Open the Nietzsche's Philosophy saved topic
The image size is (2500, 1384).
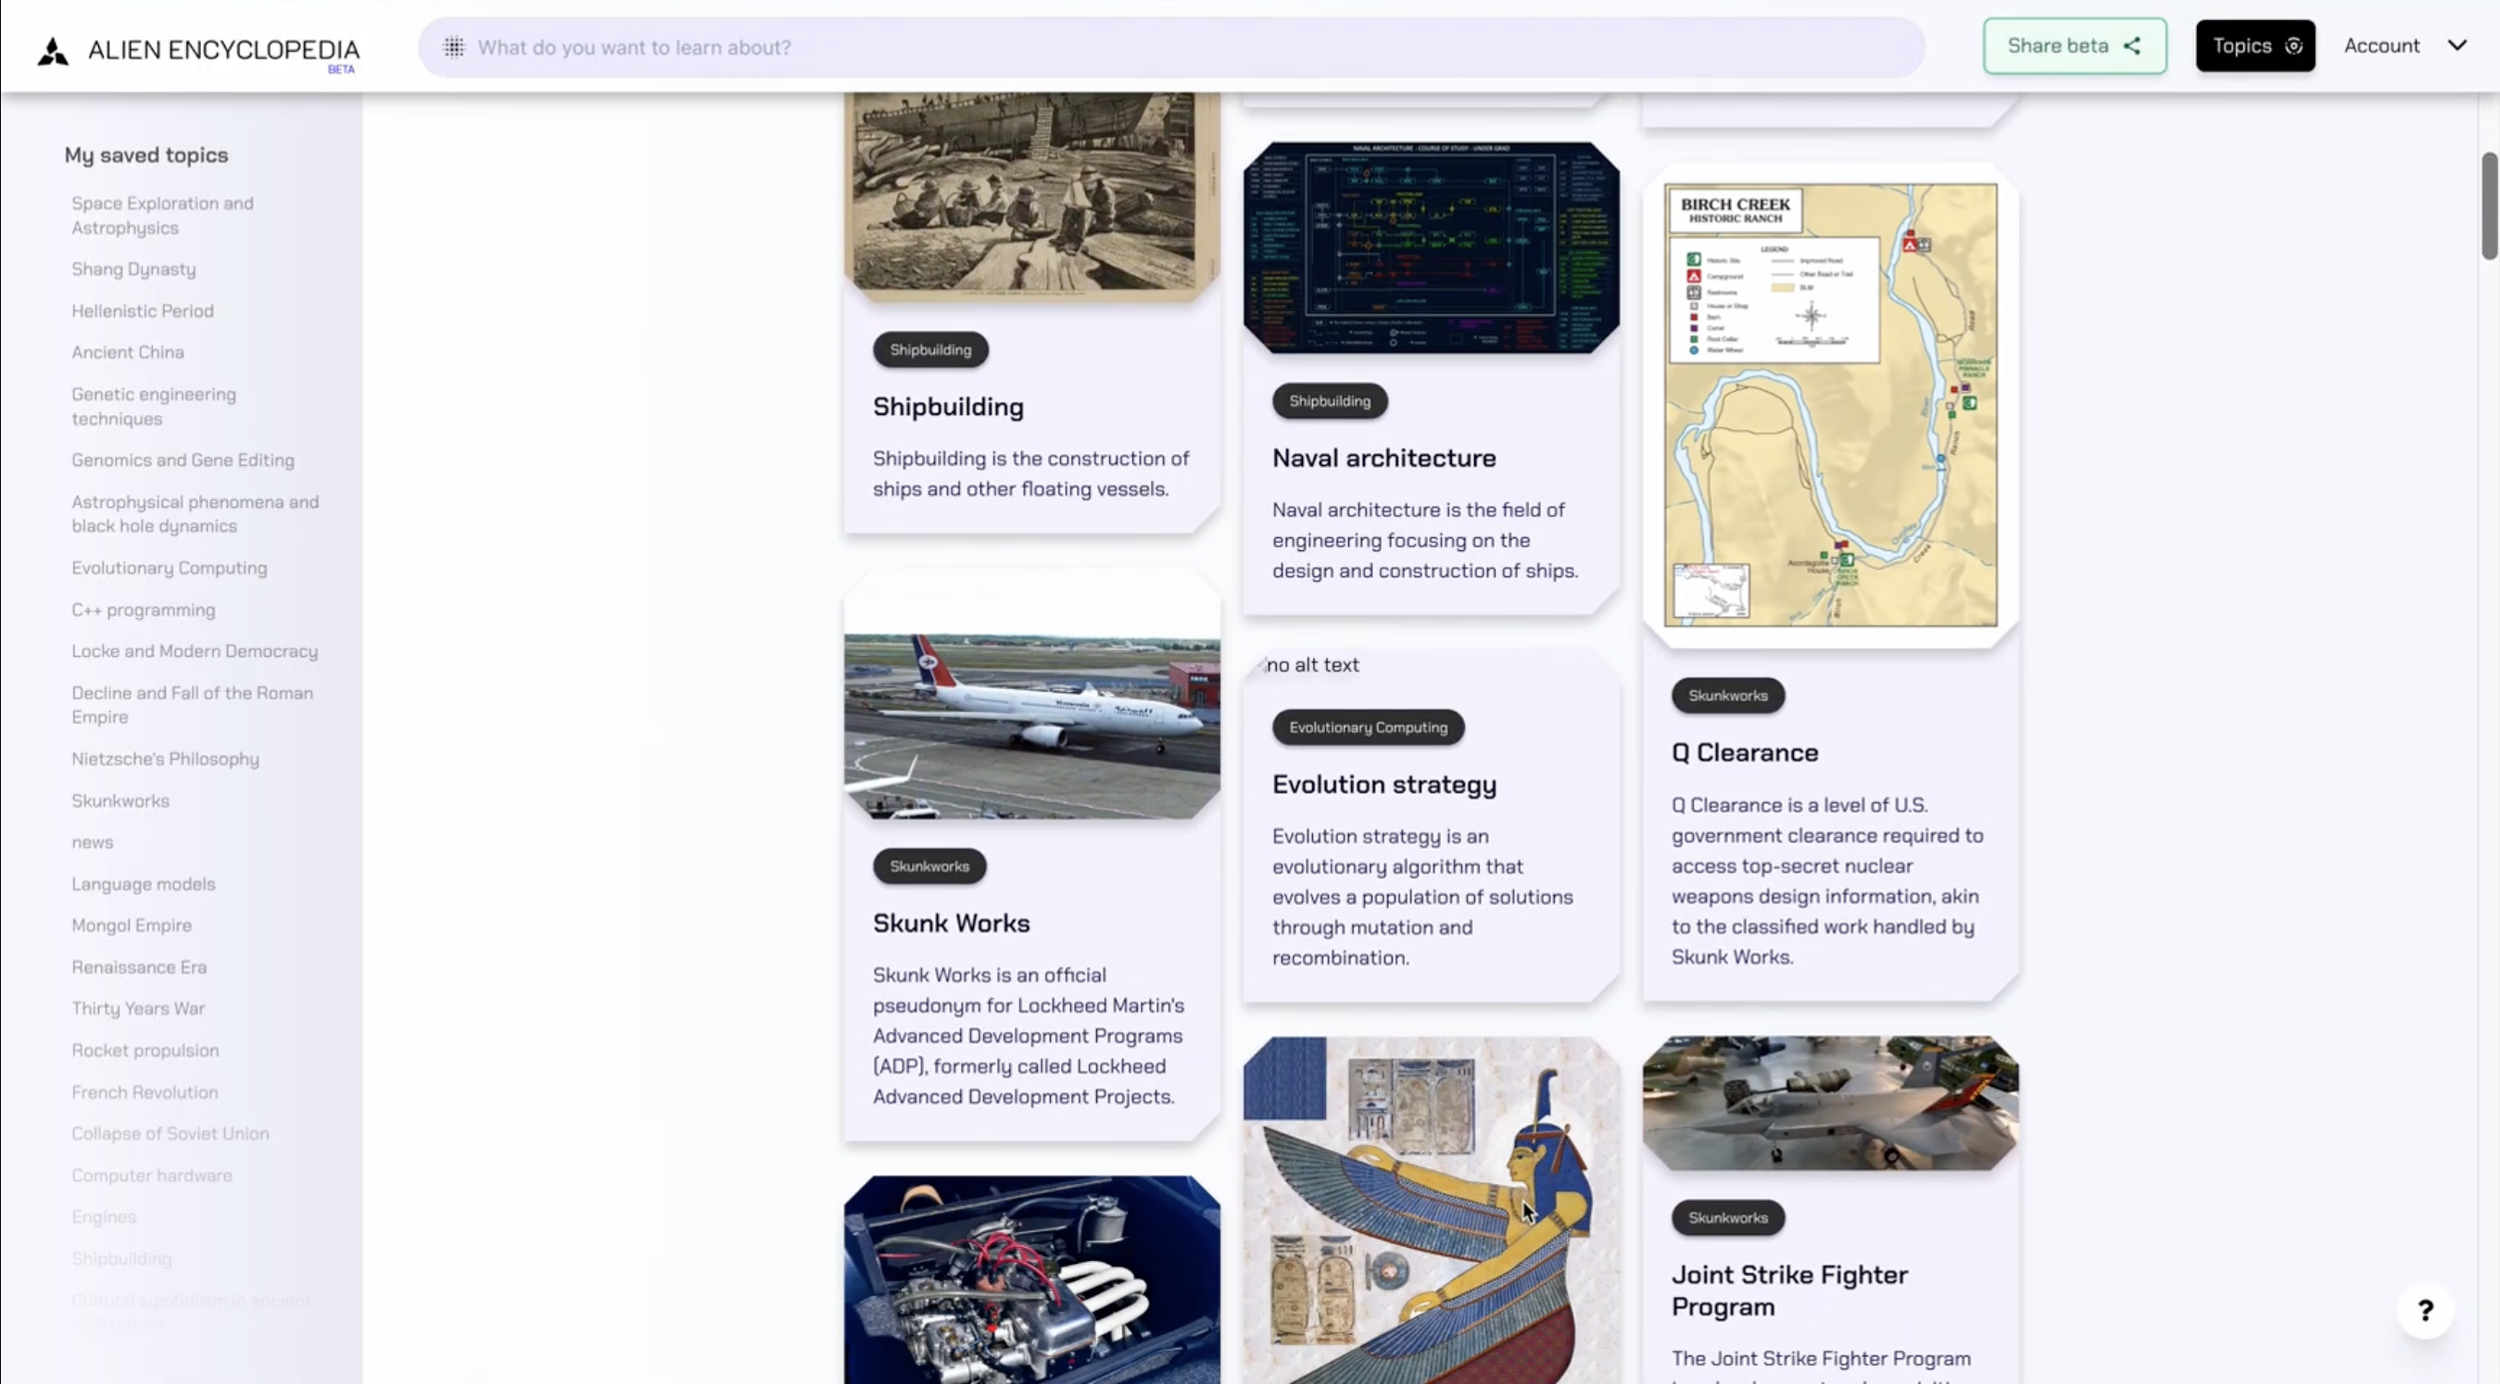[165, 759]
